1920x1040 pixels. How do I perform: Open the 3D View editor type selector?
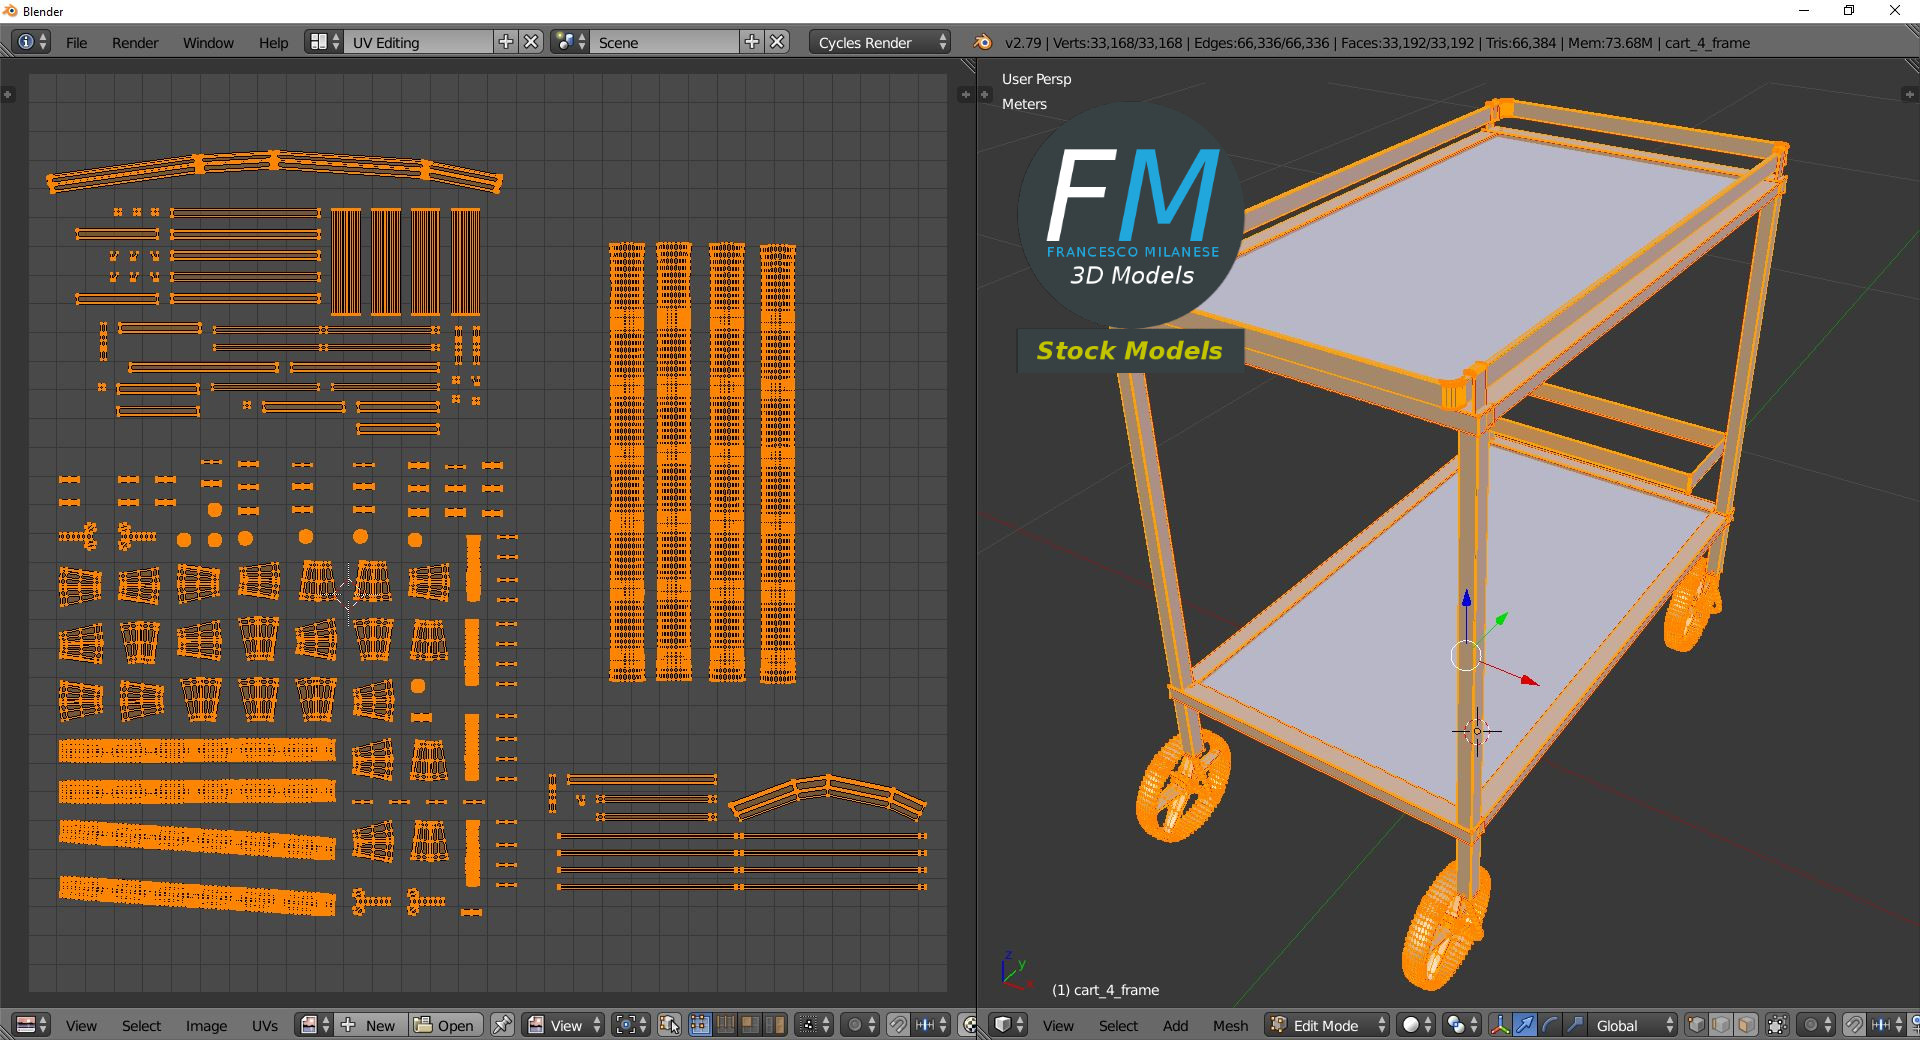[x=1008, y=1025]
